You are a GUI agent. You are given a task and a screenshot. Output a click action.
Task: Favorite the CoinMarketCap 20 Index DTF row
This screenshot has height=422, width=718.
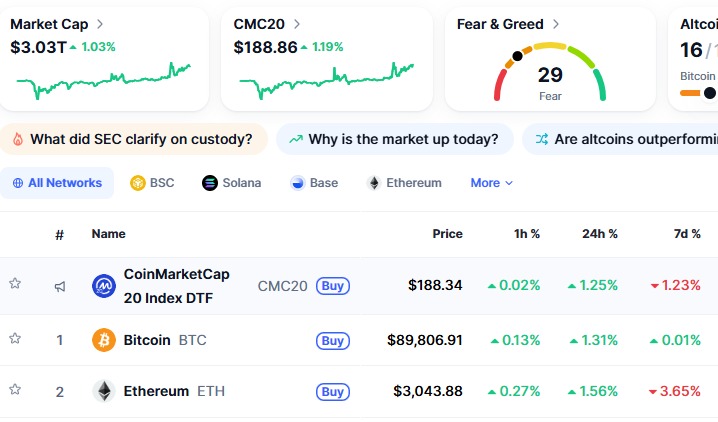(x=15, y=284)
